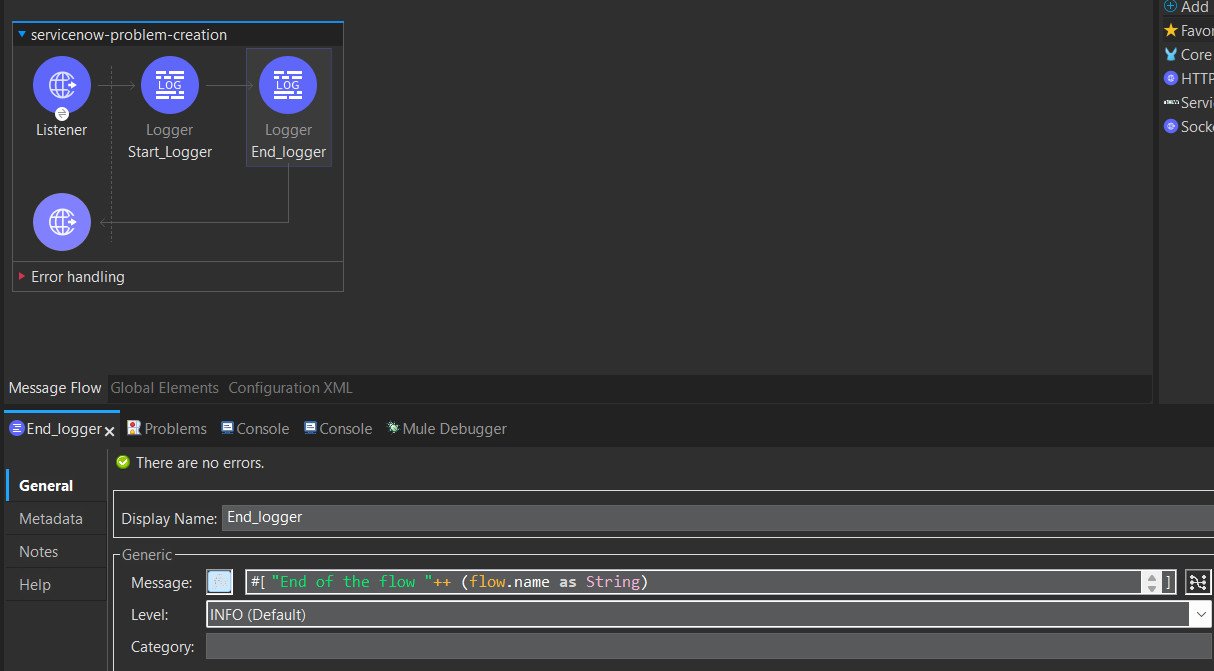Select the Listener source icon in the flow
This screenshot has height=671, width=1214.
[62, 85]
